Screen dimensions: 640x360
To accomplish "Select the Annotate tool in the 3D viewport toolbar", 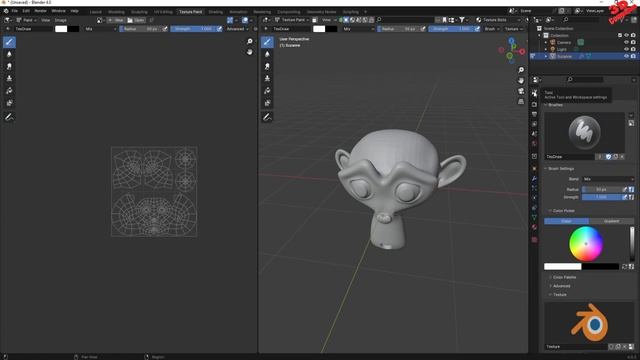I will pyautogui.click(x=267, y=117).
